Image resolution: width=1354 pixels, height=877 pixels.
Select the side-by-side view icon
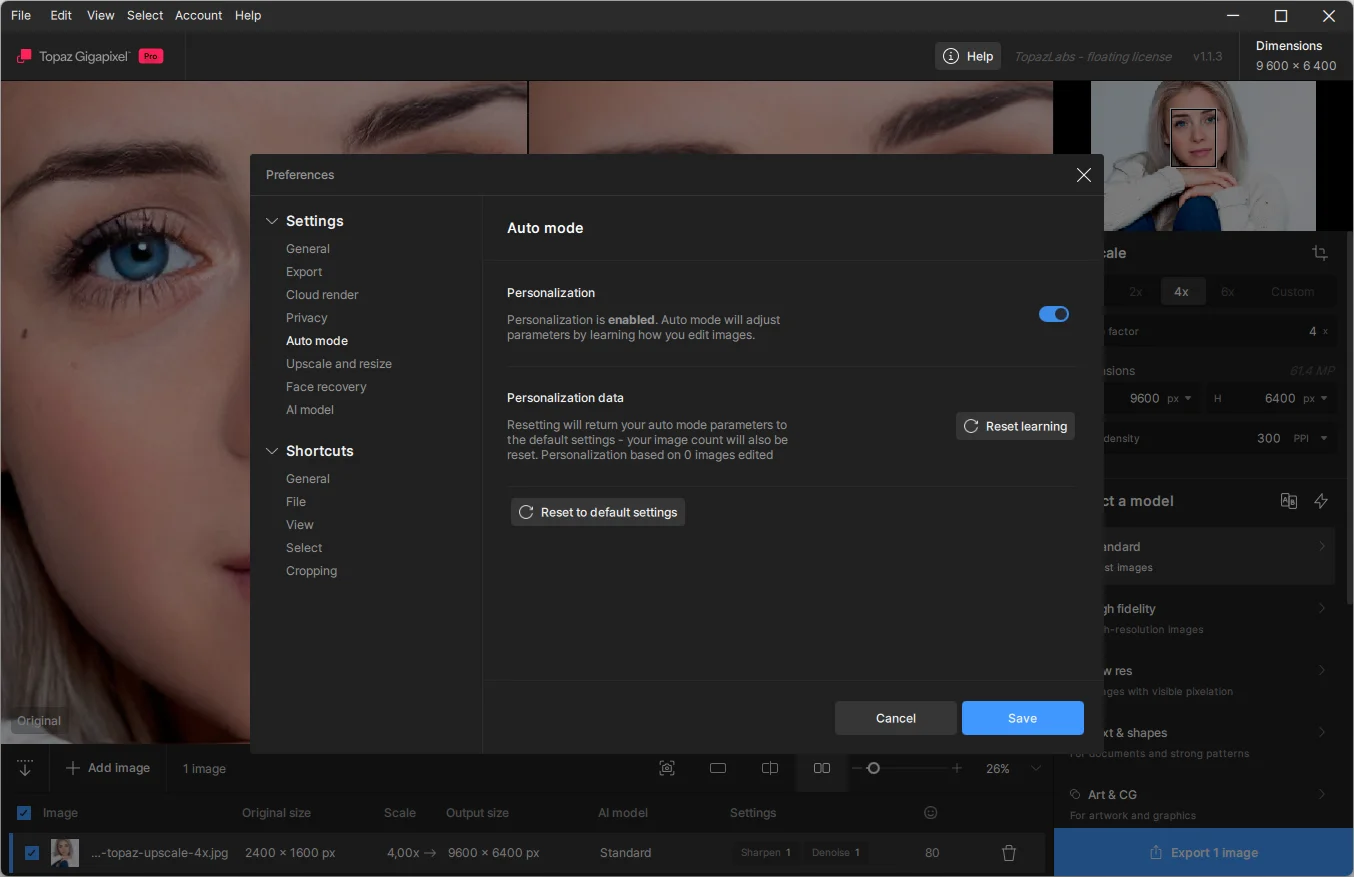pyautogui.click(x=822, y=768)
